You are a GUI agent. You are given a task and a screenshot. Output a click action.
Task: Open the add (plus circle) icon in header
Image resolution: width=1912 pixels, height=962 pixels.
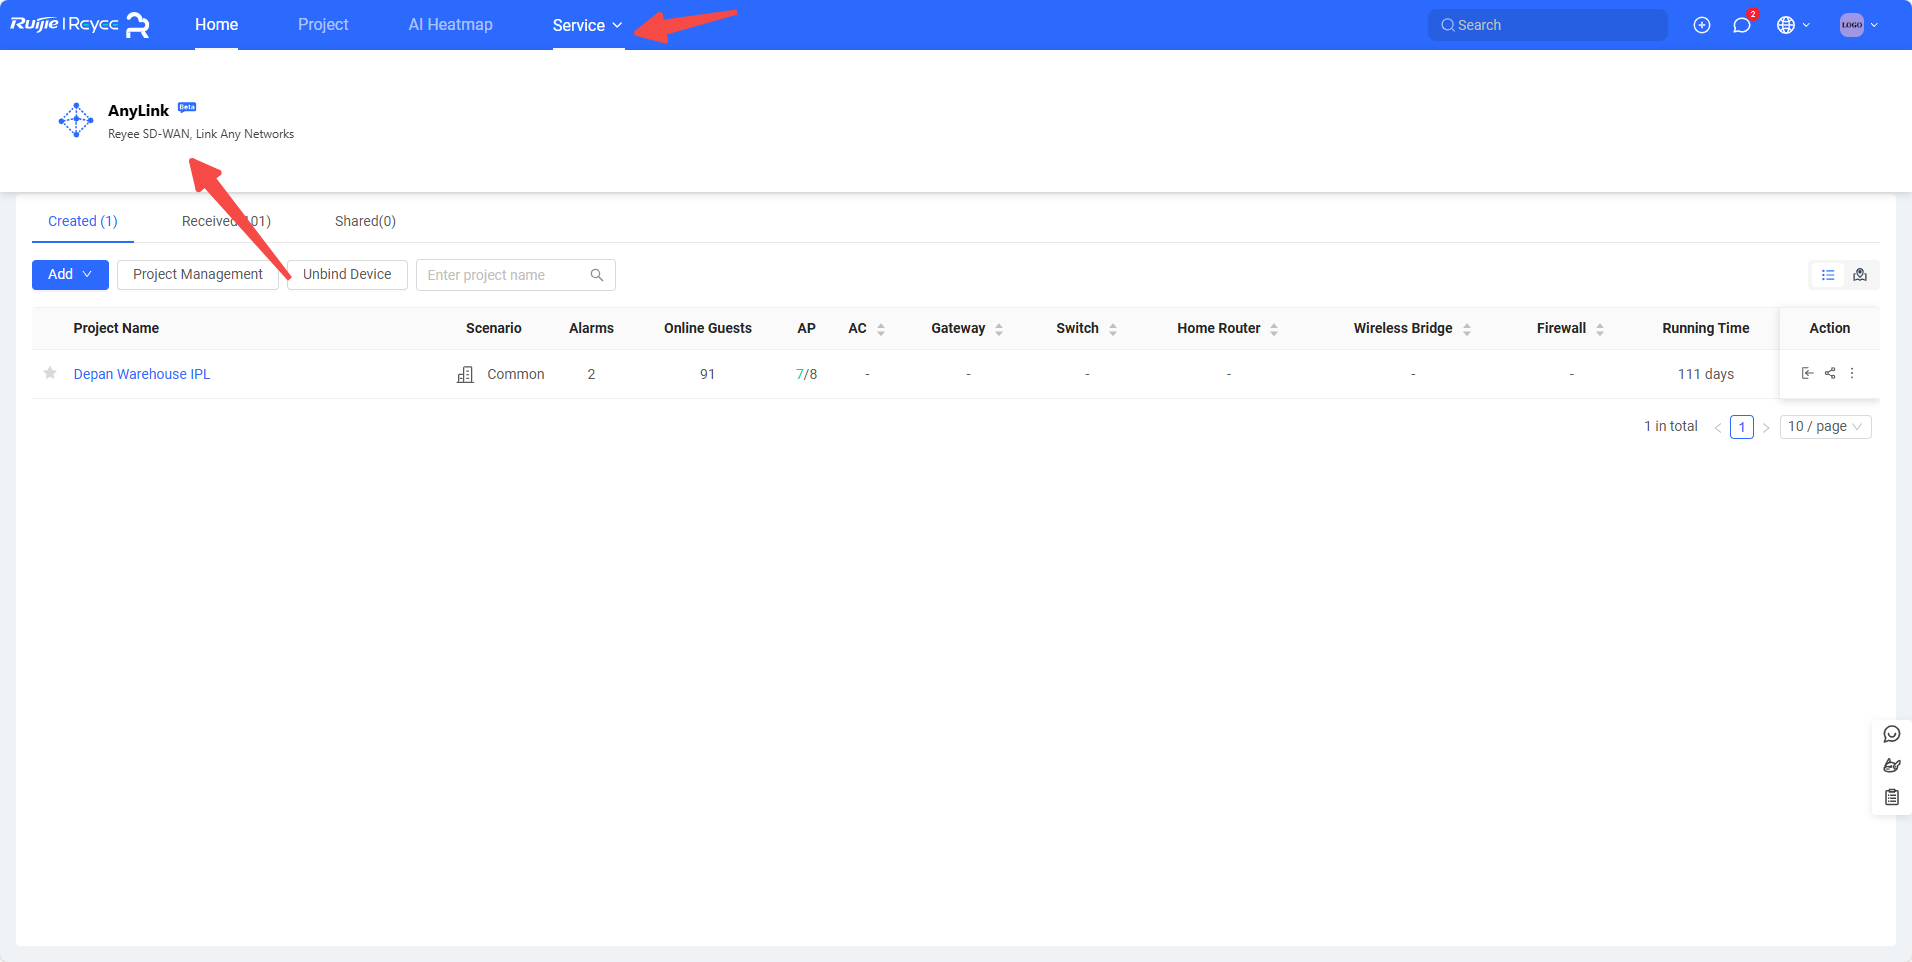tap(1702, 25)
